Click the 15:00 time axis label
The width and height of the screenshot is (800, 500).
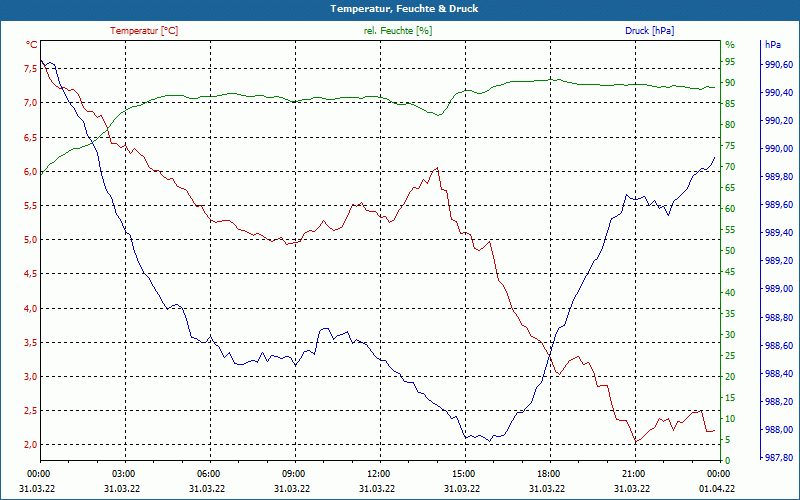(463, 473)
